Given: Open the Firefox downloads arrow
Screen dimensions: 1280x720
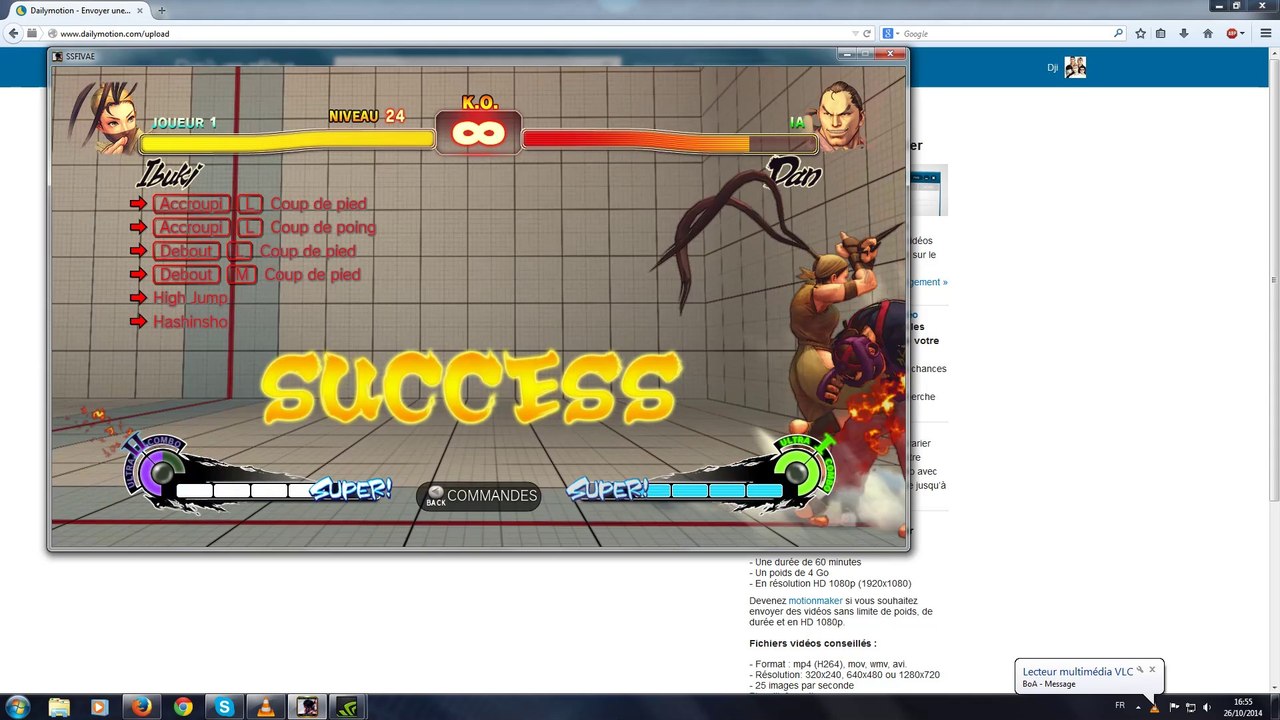Looking at the screenshot, I should 1184,33.
